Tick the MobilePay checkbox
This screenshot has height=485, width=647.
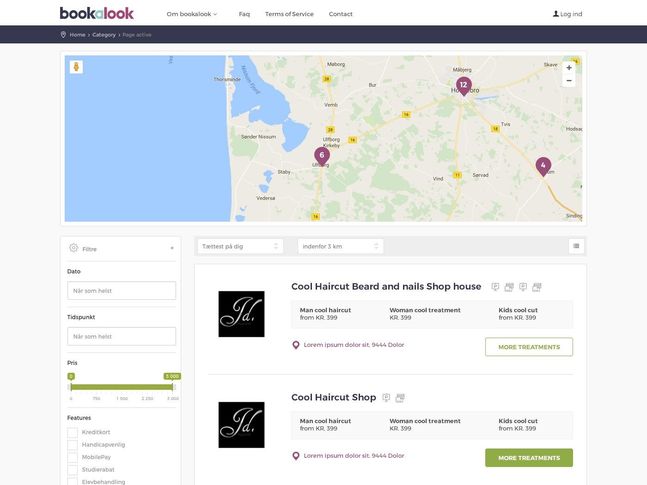(x=72, y=457)
